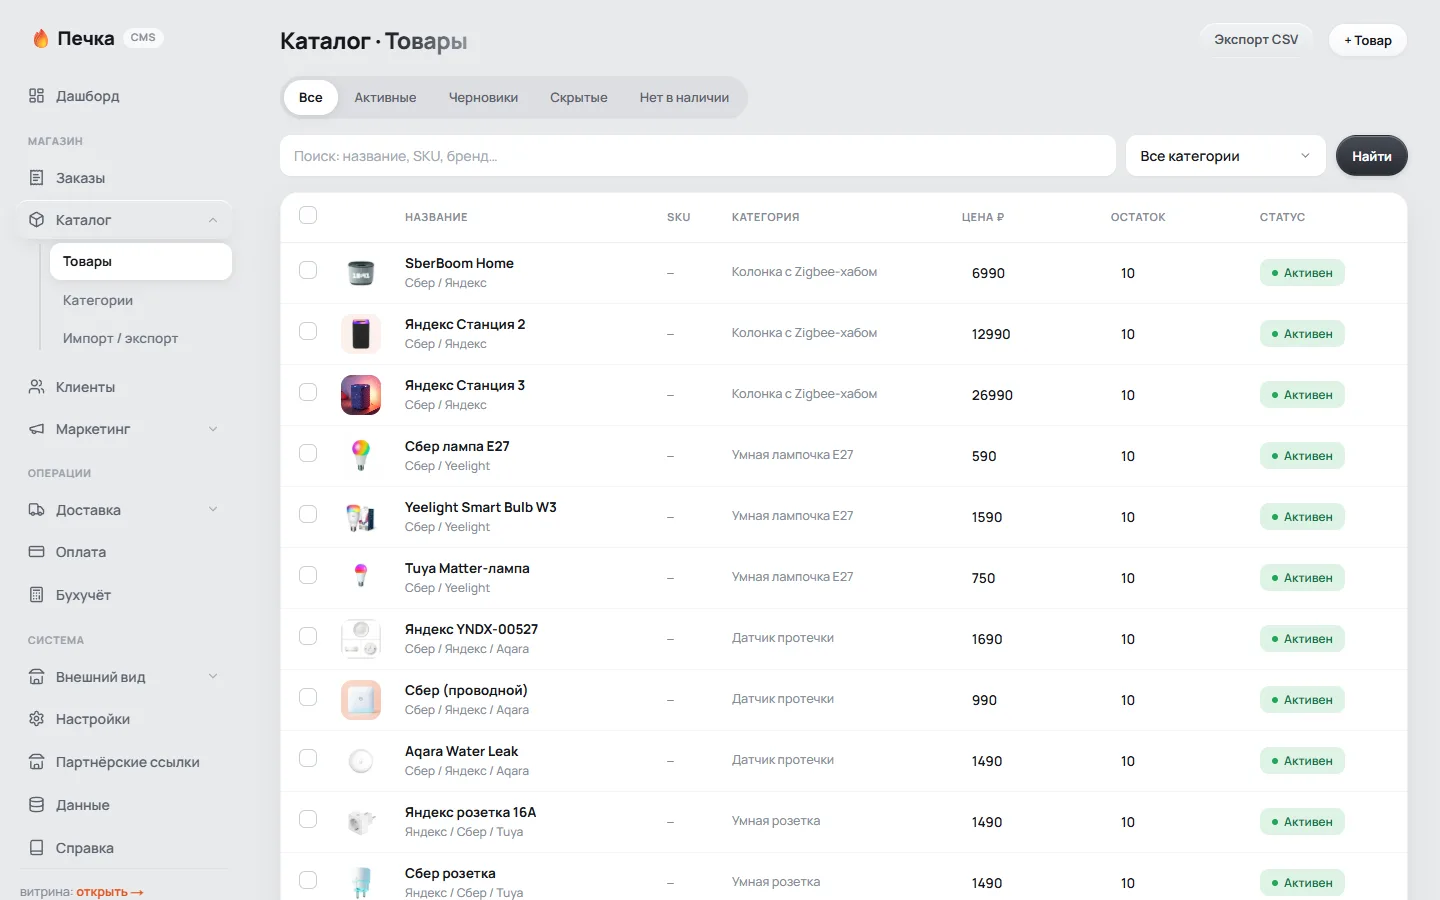The width and height of the screenshot is (1440, 900).
Task: Check the Aqara Water Leak row
Action: 308,758
